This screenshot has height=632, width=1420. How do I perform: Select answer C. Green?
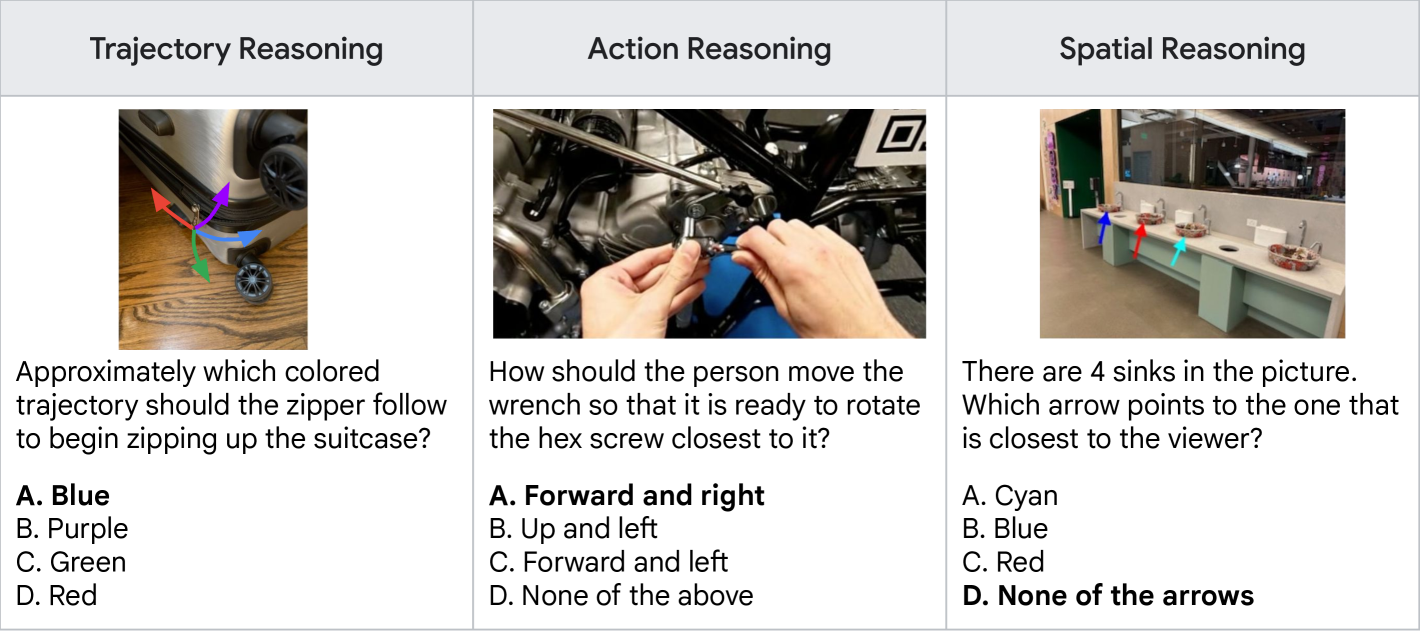(x=71, y=562)
